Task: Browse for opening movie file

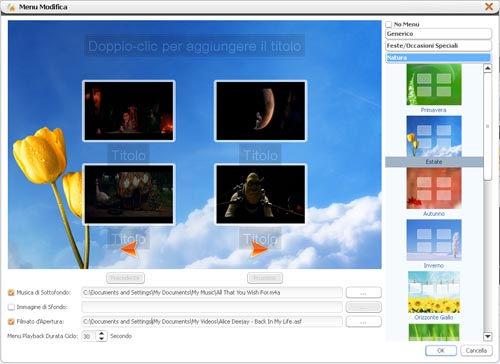Action: pos(363,322)
